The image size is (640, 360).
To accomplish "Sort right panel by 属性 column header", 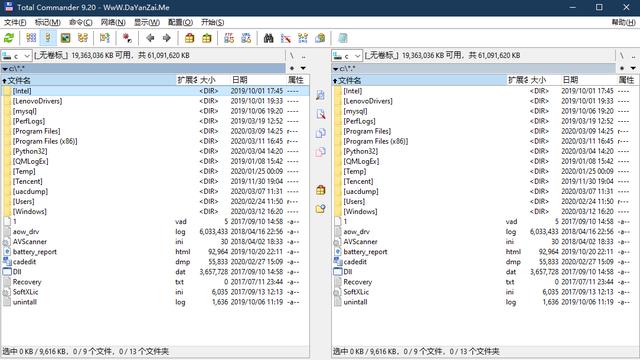I will pos(627,80).
